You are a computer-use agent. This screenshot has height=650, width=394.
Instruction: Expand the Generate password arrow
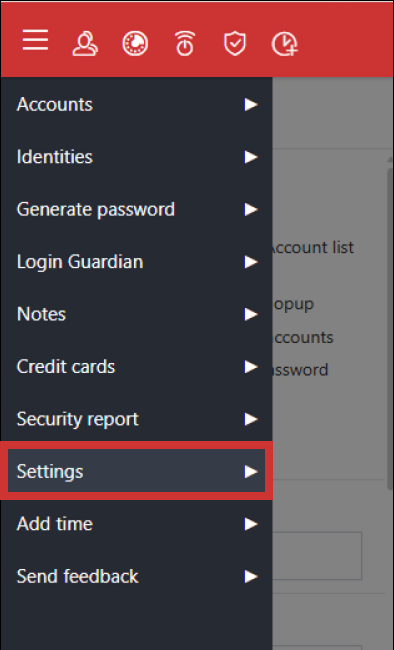click(251, 209)
